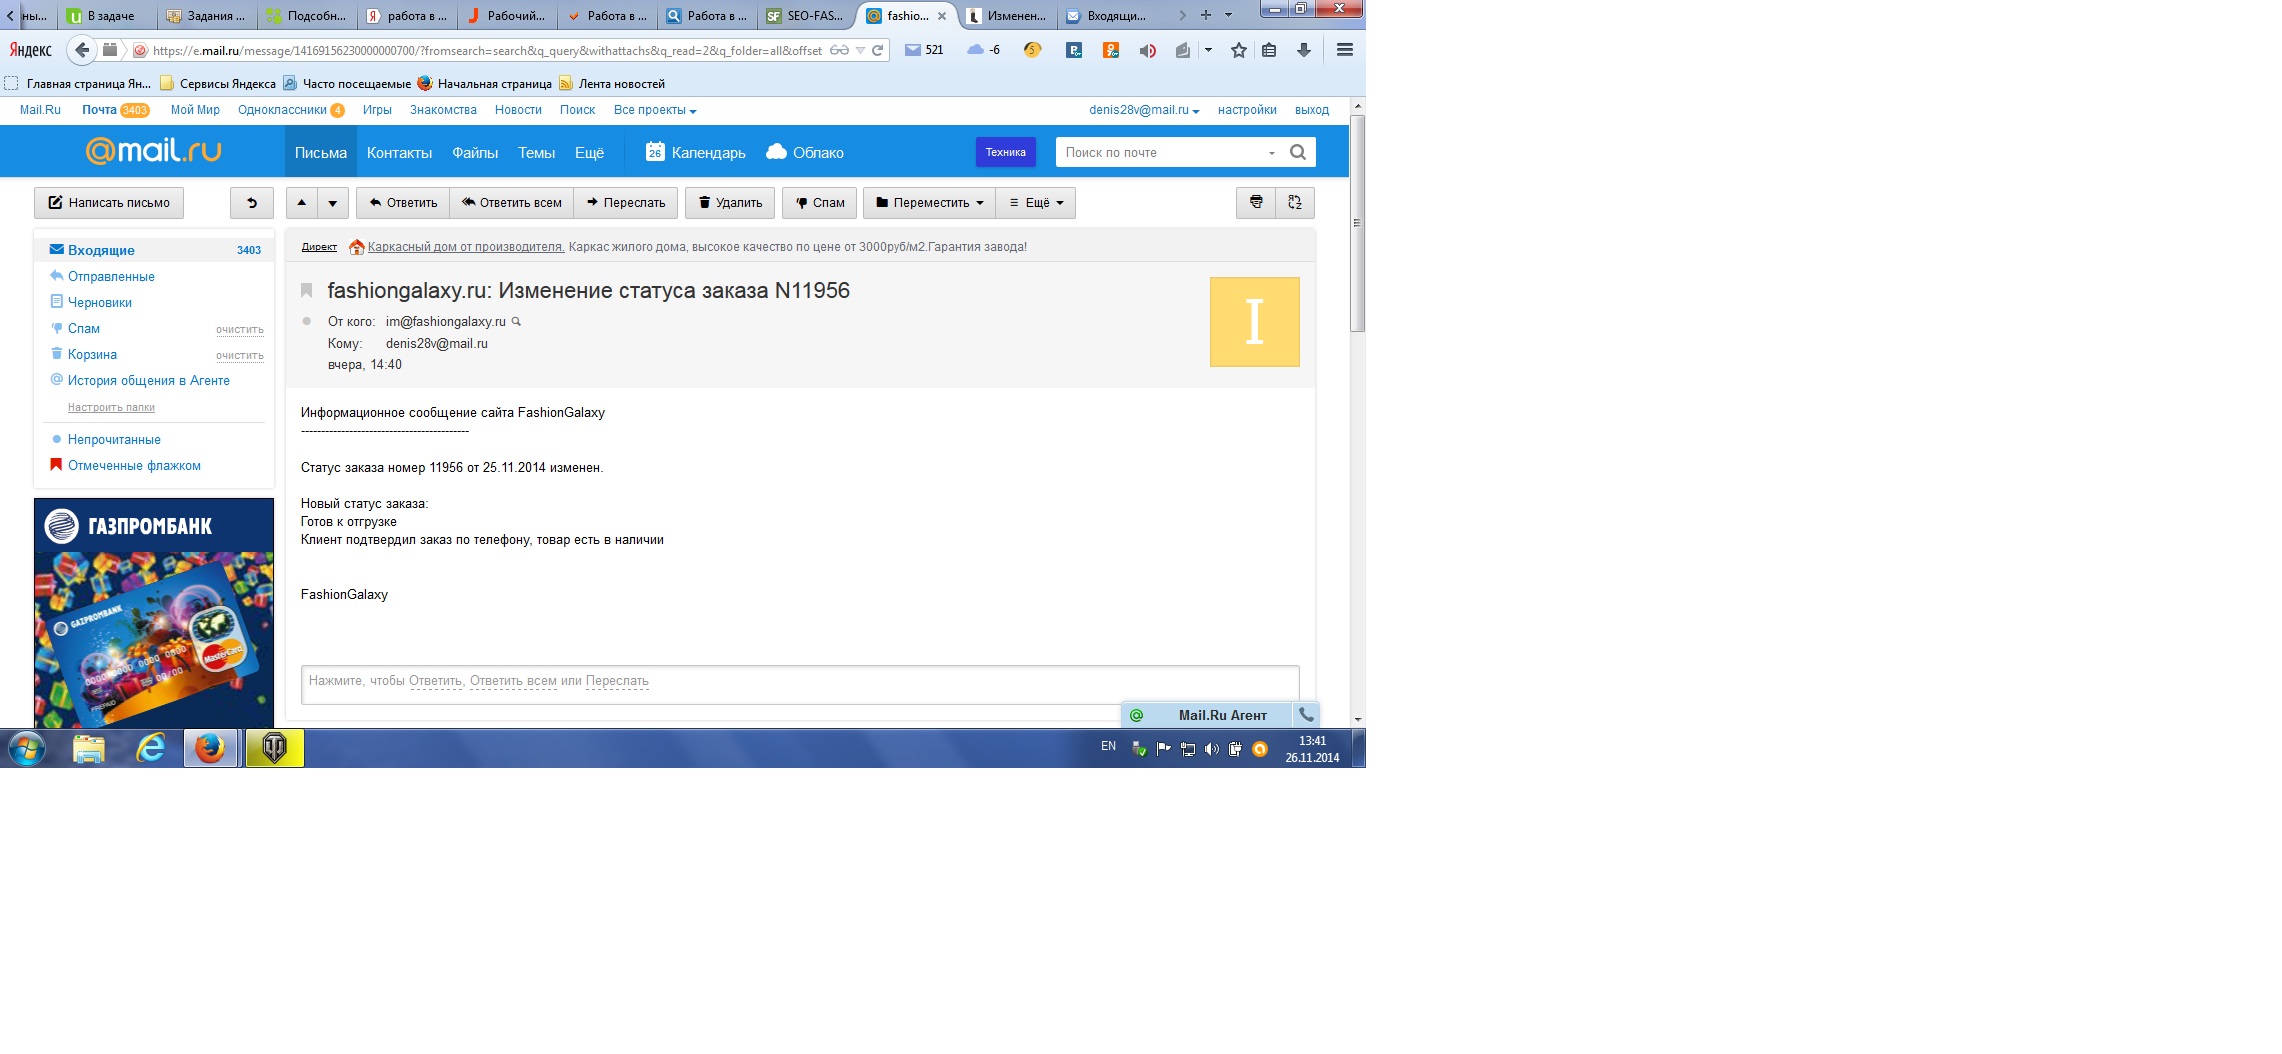Click the page vertical scrollbar
The height and width of the screenshot is (1054, 2282).
tap(1357, 223)
